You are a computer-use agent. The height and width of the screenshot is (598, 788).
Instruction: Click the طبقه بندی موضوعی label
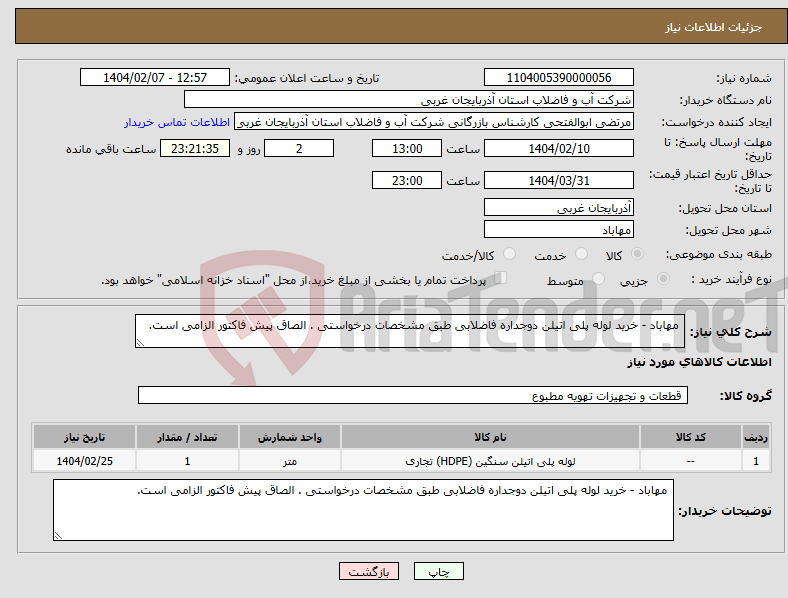(719, 255)
